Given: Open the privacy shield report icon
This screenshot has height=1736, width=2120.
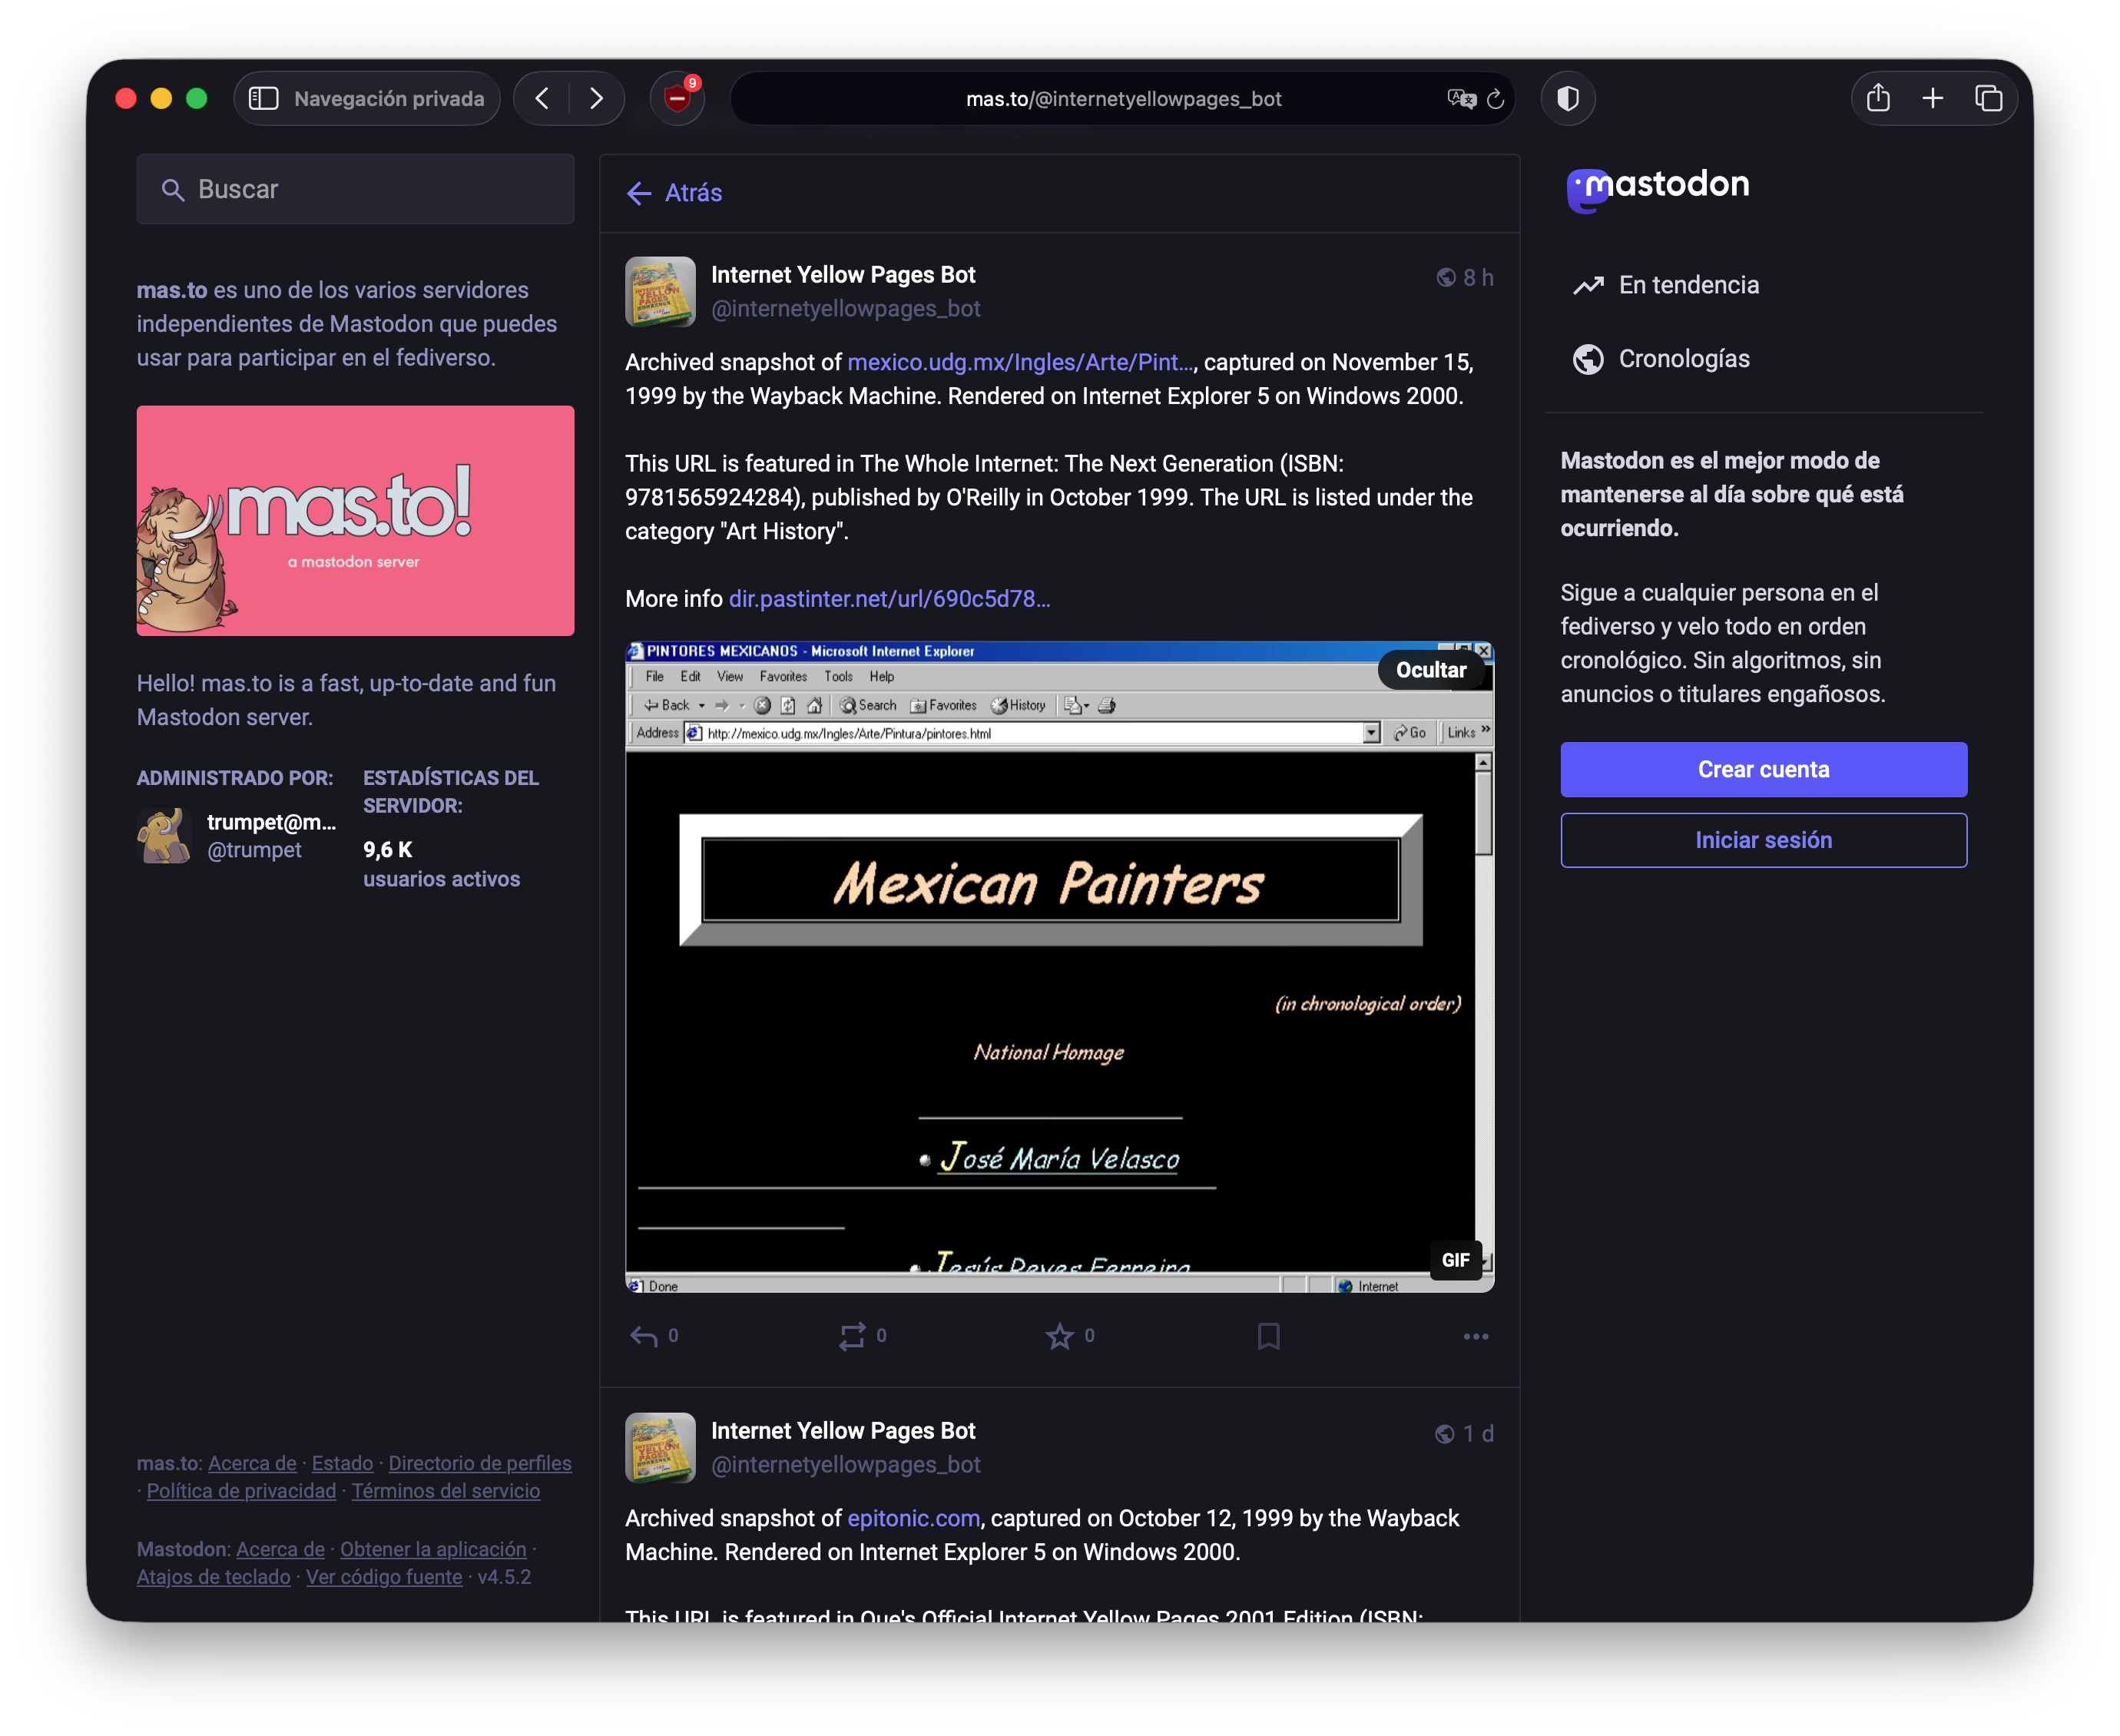Looking at the screenshot, I should coord(1567,98).
